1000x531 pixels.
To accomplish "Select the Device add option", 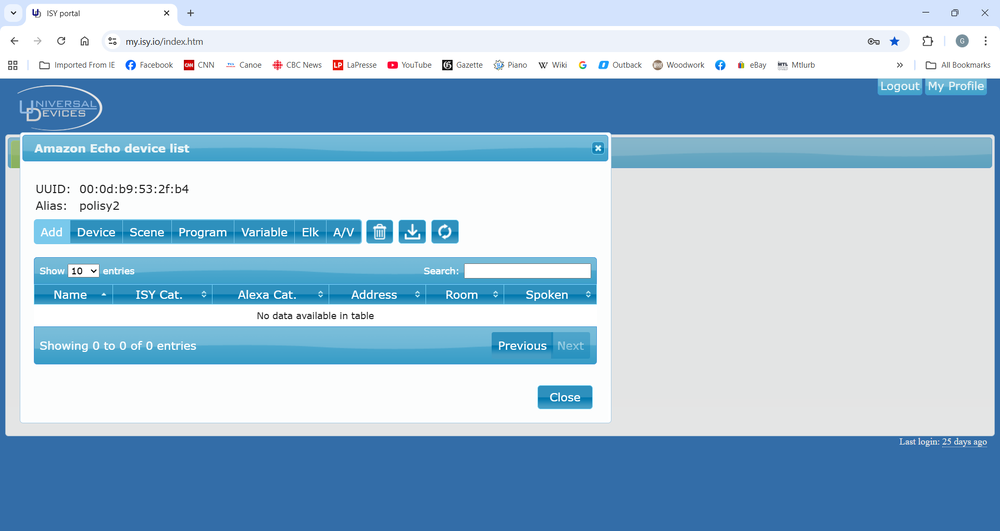I will 96,232.
